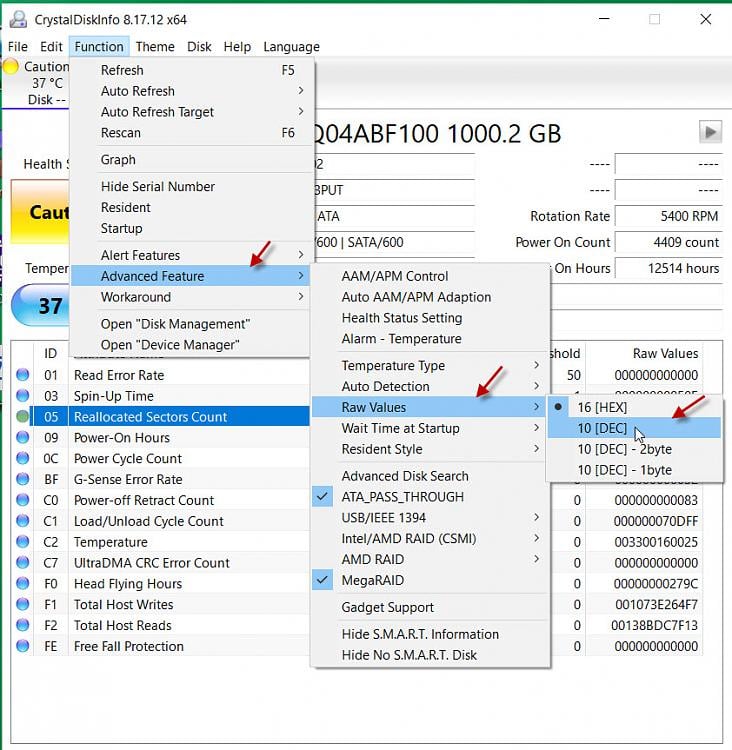Click the status circle for Free Fall Protection

tap(22, 646)
